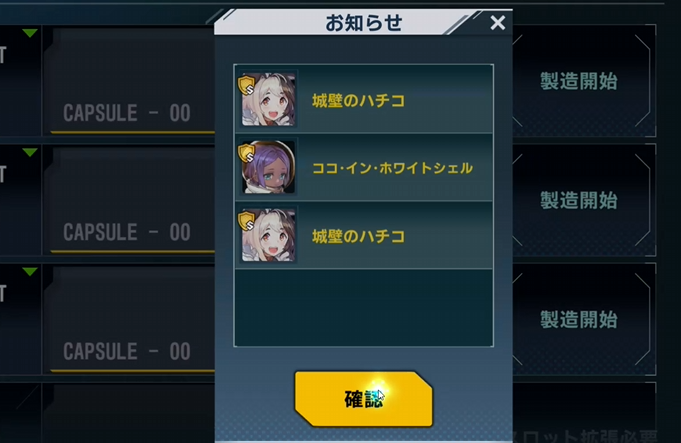This screenshot has height=443, width=681.
Task: Click shield S badge on first portrait
Action: click(246, 85)
